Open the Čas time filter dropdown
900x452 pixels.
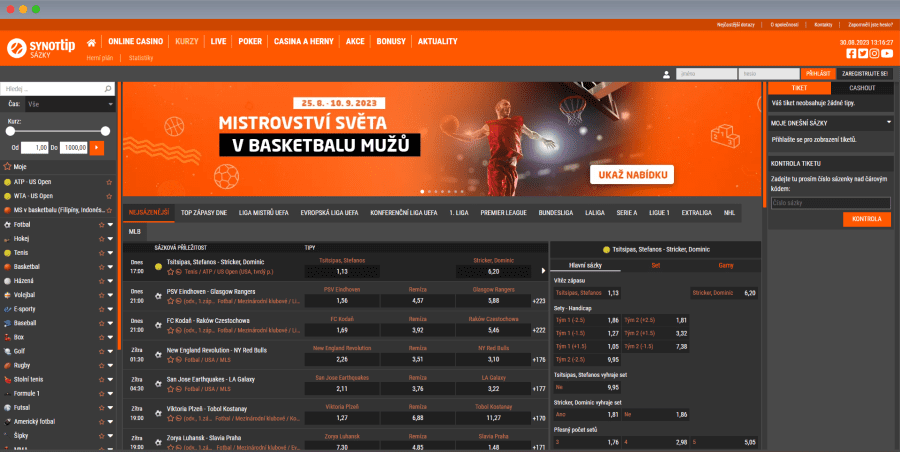[x=68, y=103]
